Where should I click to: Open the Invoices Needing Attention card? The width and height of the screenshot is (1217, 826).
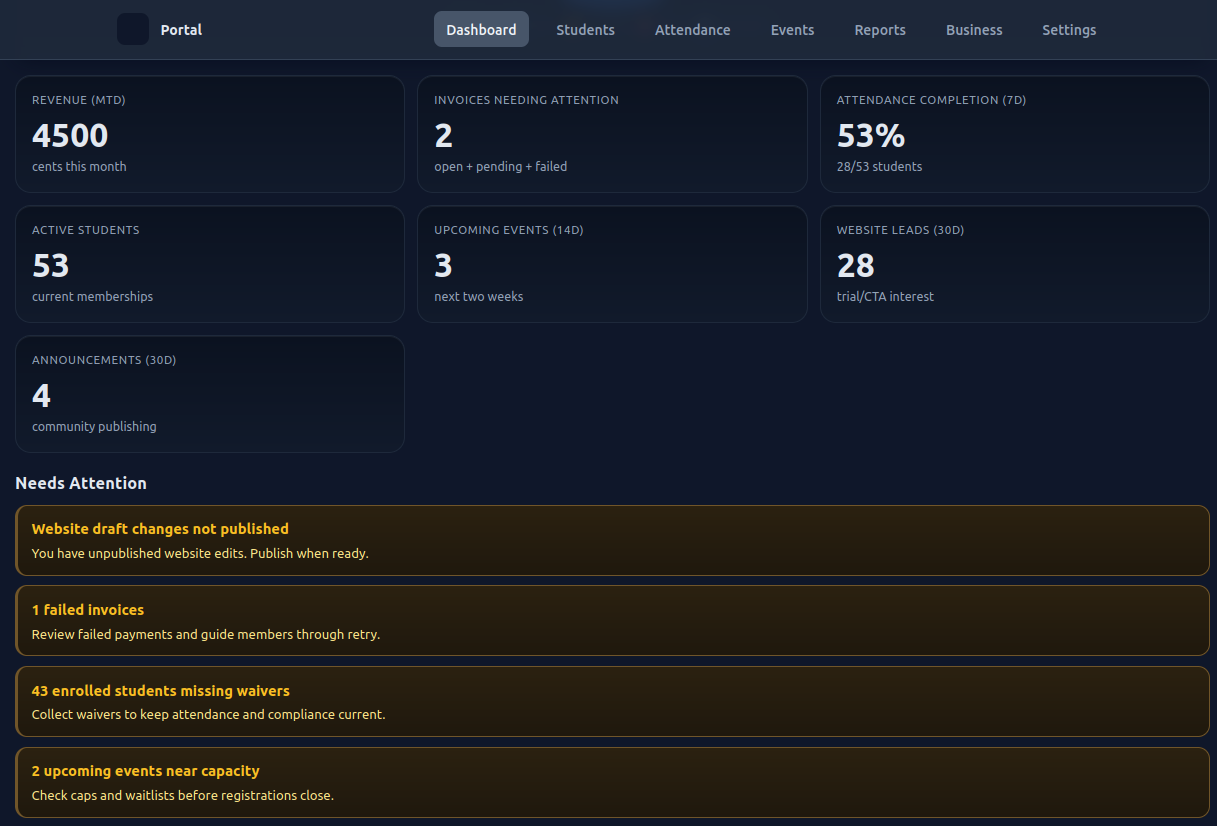click(612, 134)
